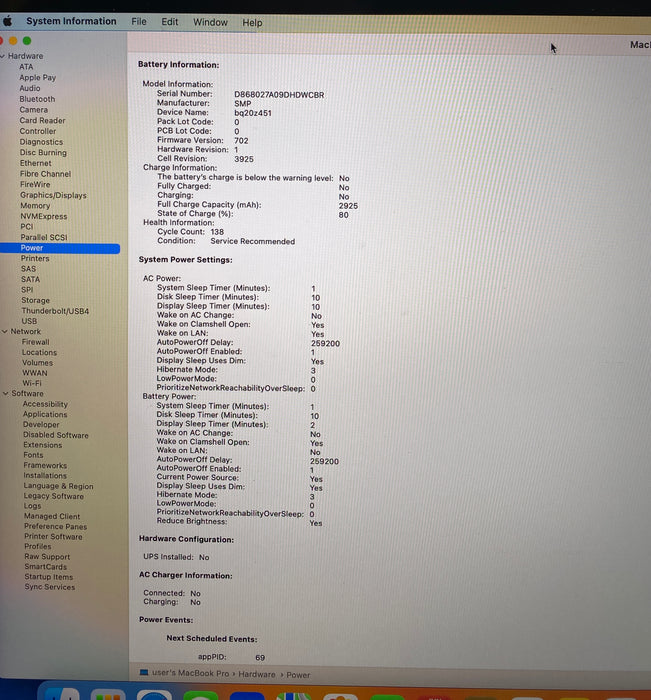
Task: Select Developer under Software
Action: point(41,424)
